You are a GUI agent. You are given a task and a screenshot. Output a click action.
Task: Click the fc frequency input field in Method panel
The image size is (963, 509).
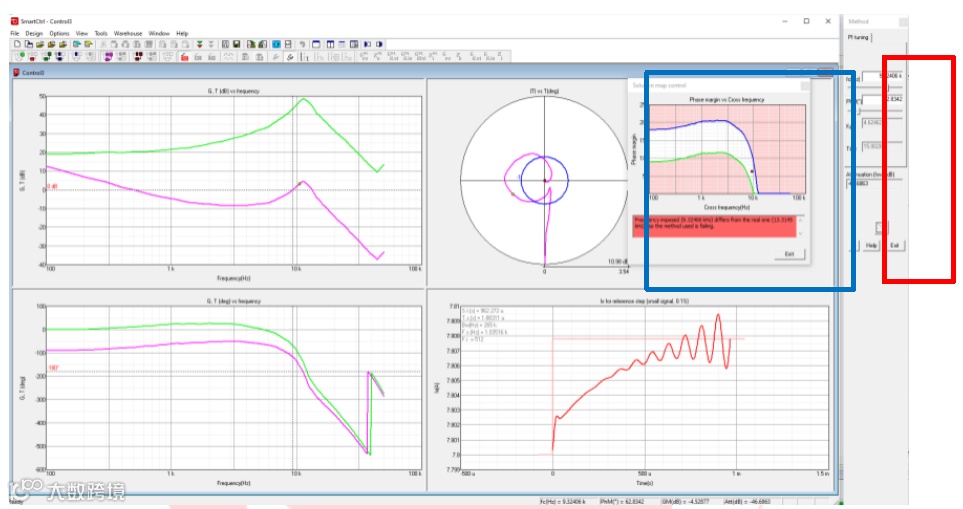pos(883,76)
